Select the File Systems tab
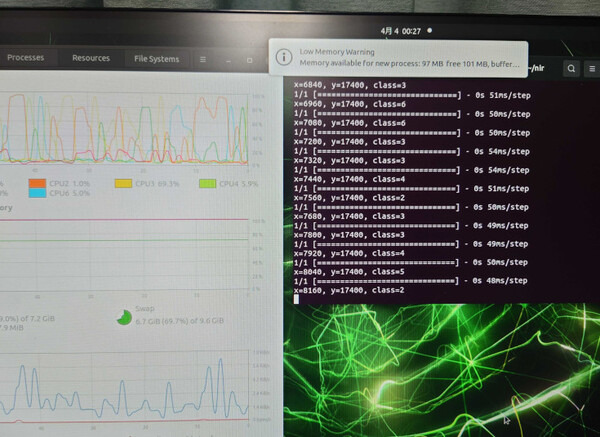This screenshot has width=600, height=437. click(156, 59)
